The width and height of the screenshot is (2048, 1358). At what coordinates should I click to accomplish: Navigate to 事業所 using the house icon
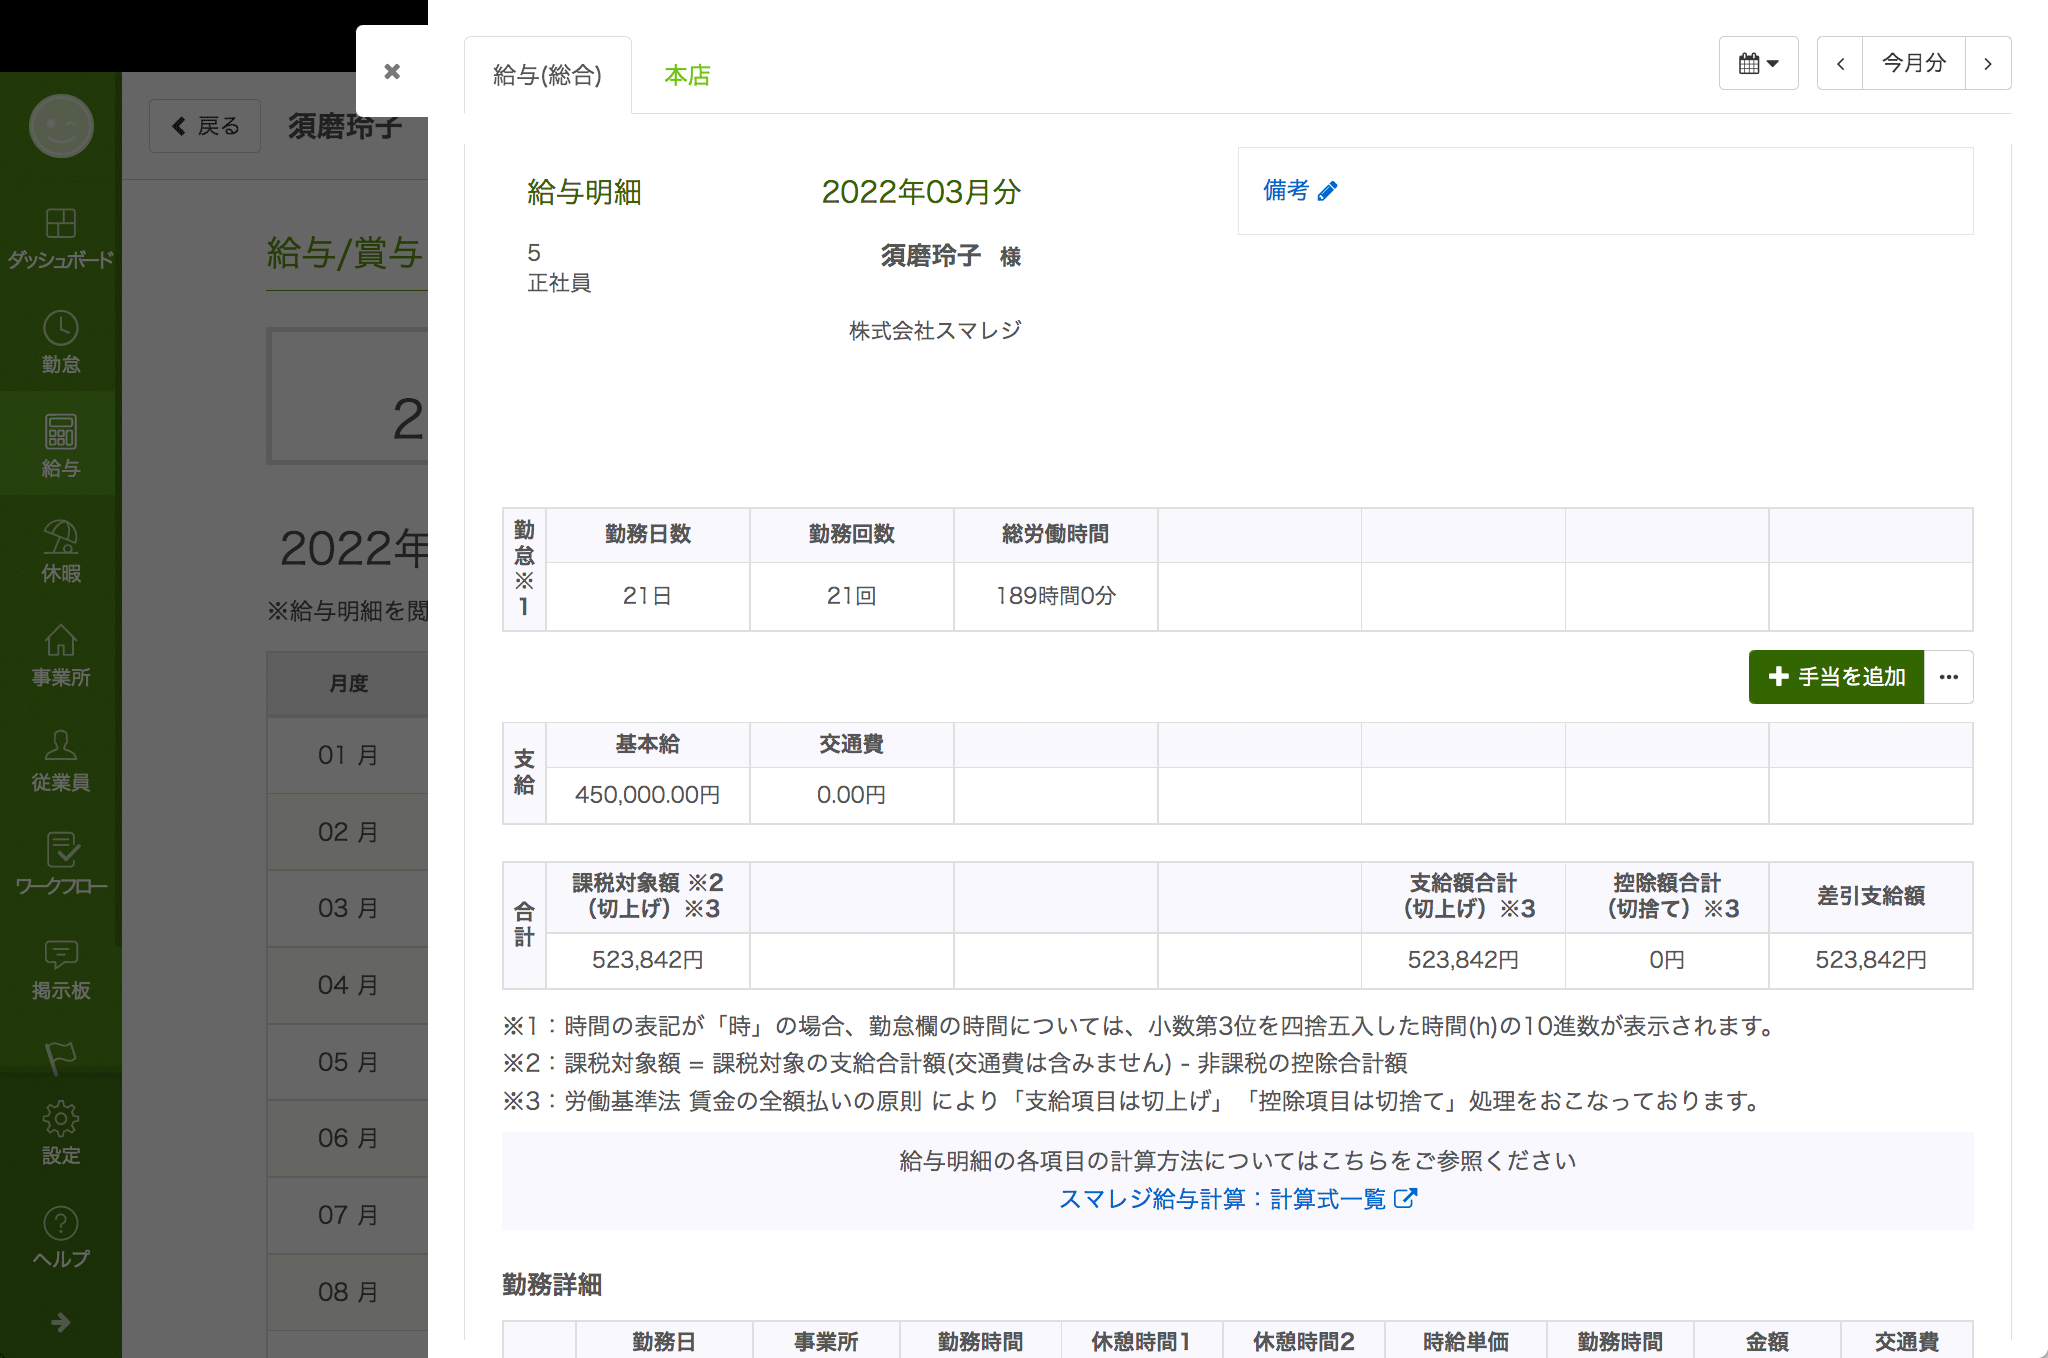click(60, 655)
